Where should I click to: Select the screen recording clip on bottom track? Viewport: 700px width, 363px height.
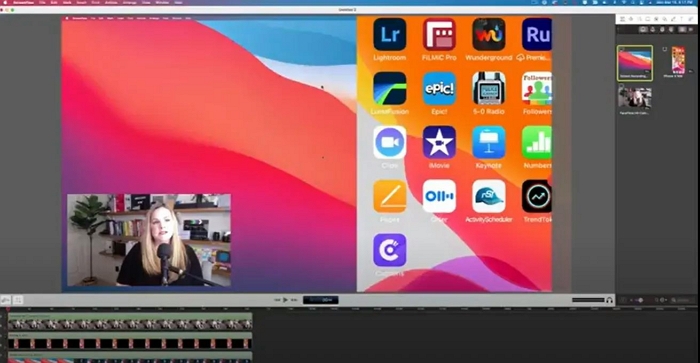coord(130,358)
